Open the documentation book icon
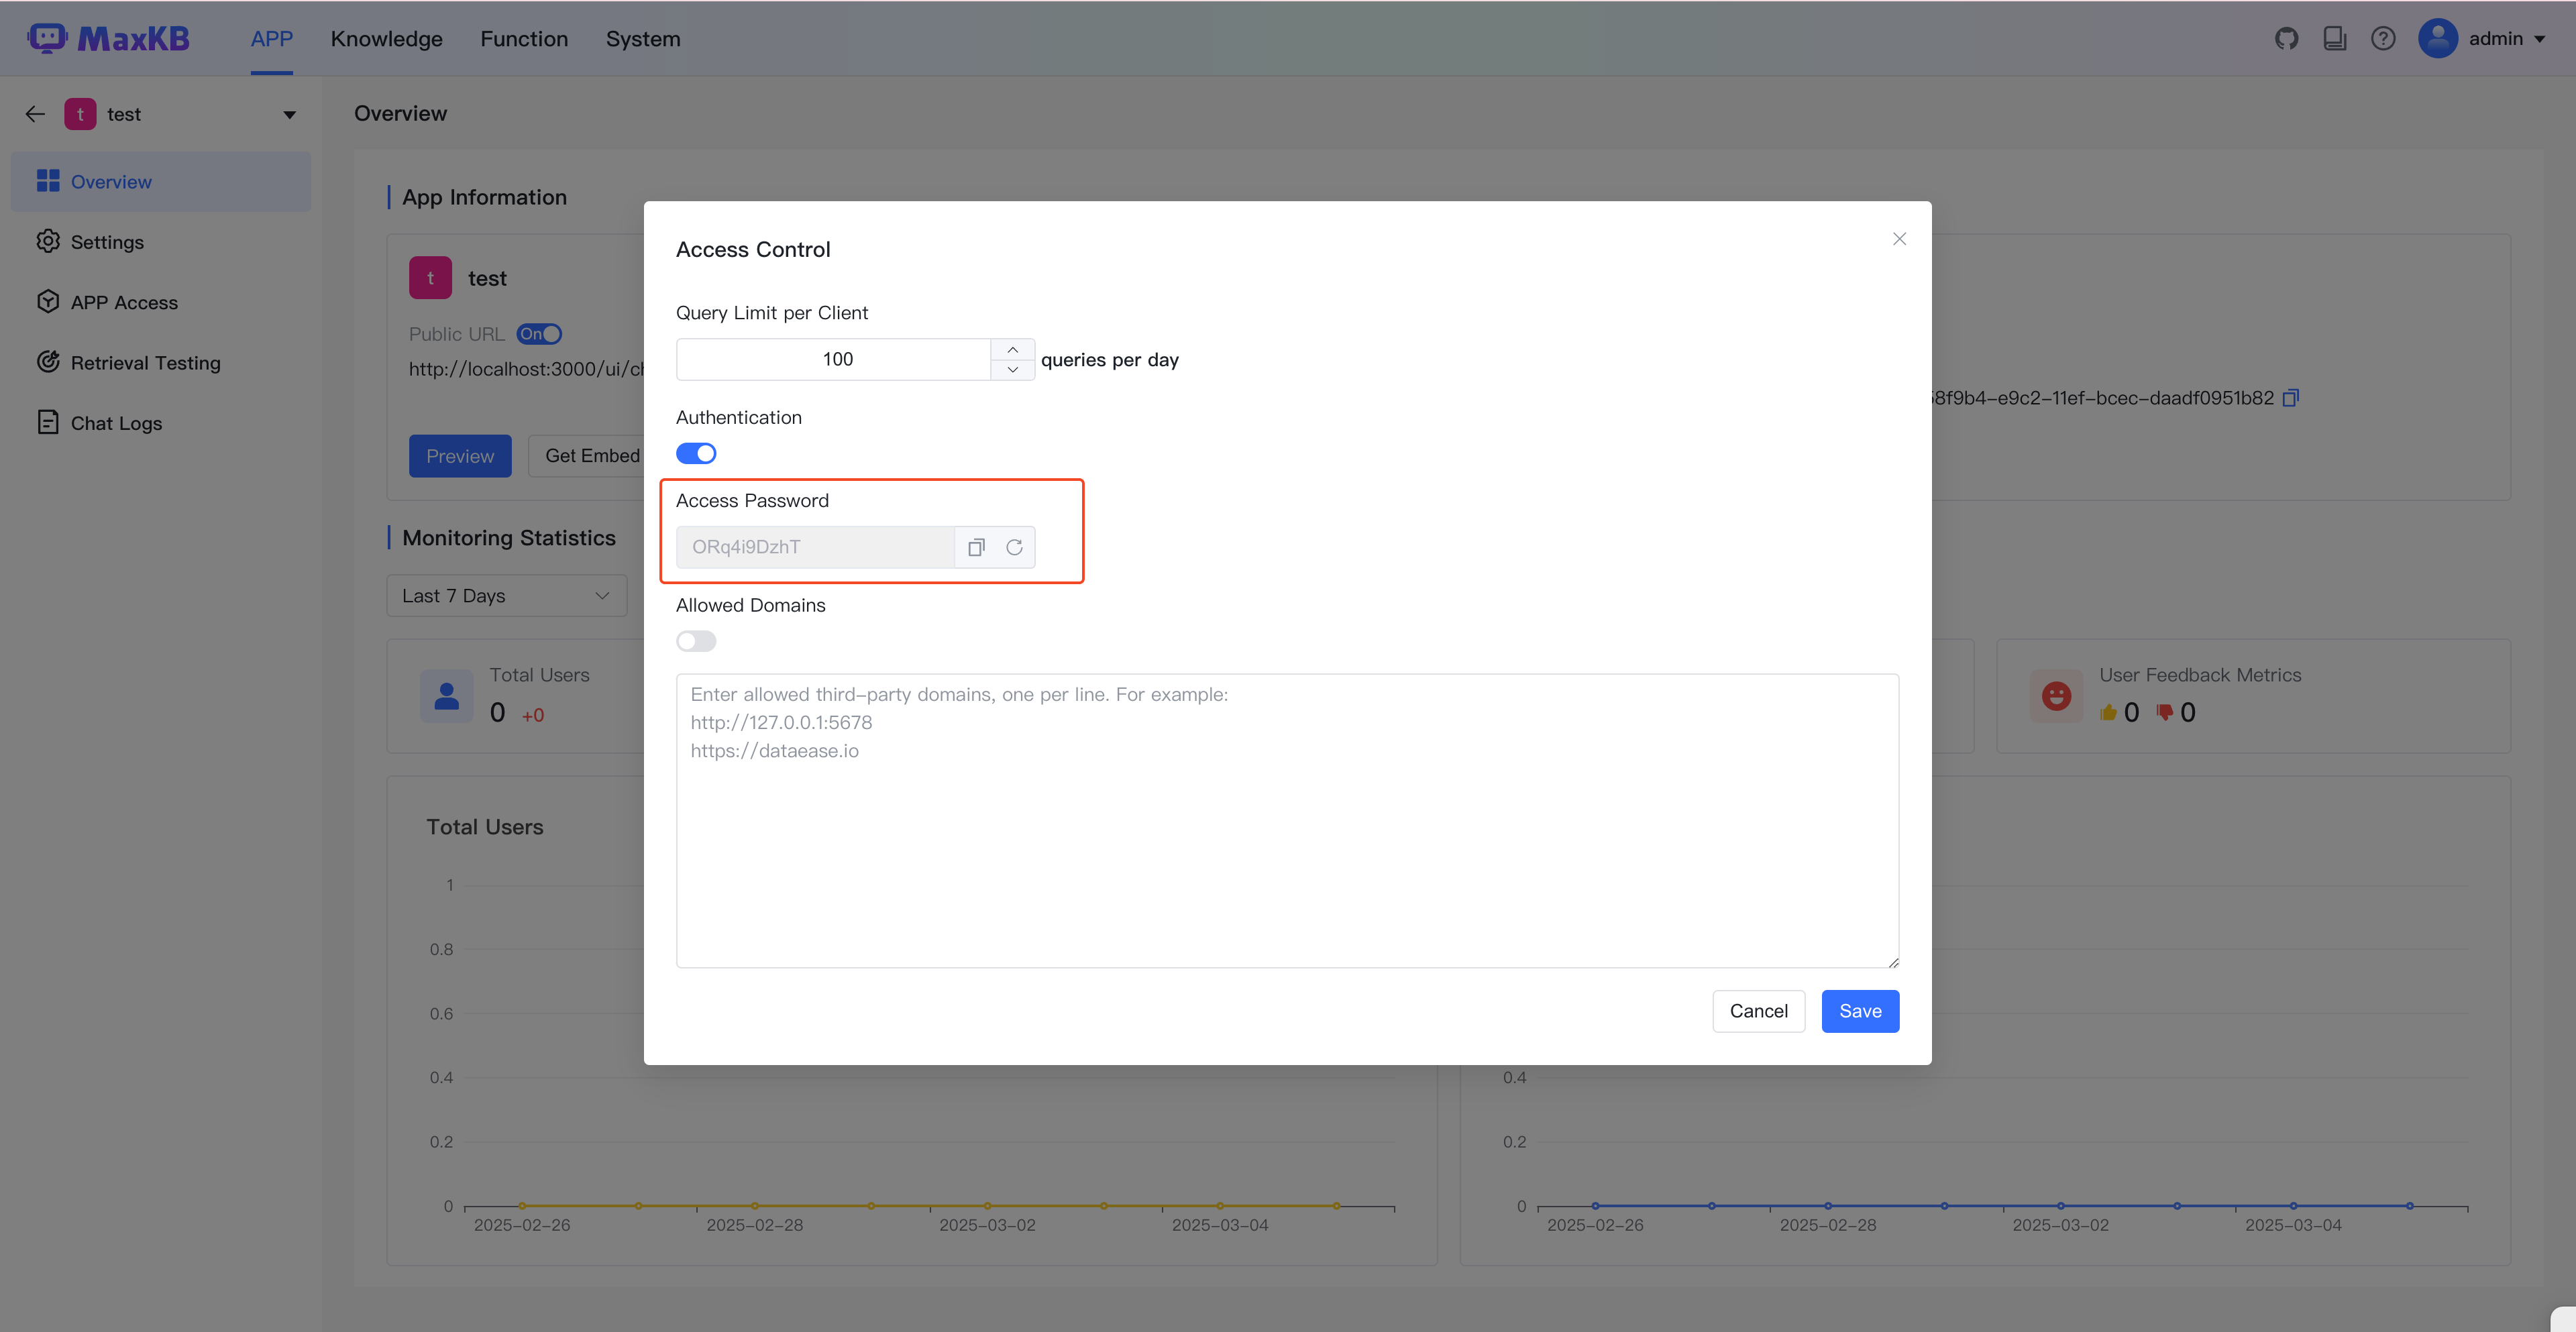 pyautogui.click(x=2334, y=38)
